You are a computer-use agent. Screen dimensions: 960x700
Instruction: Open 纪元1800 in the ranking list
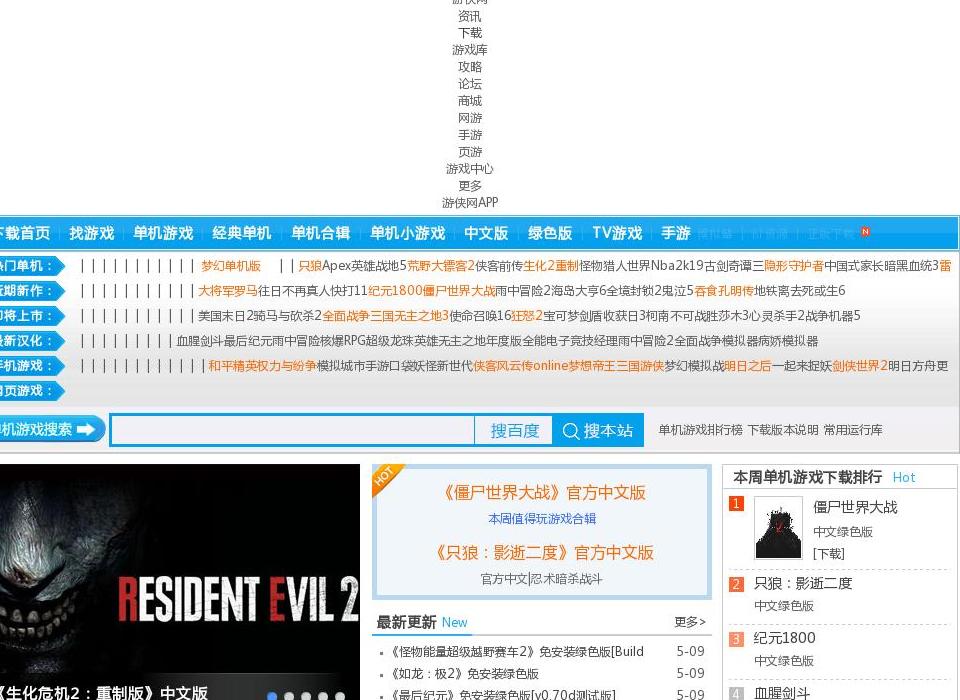coord(785,638)
